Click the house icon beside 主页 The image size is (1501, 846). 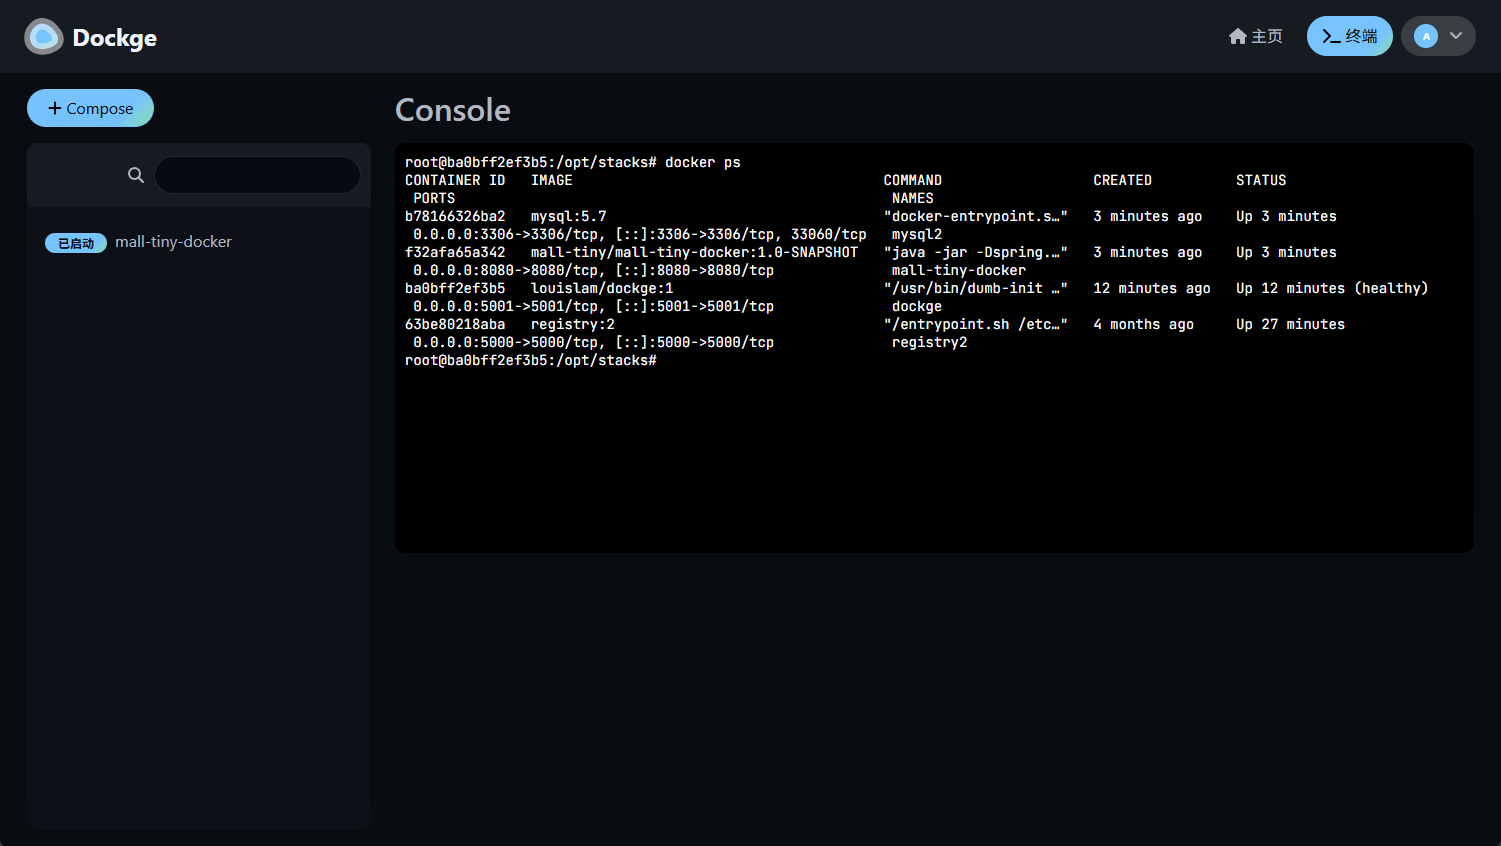[1237, 37]
